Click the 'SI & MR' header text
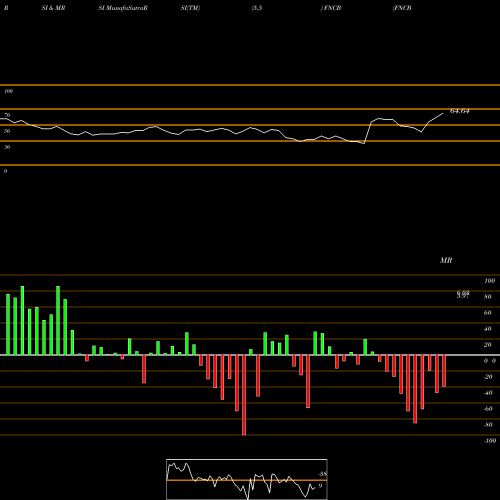The height and width of the screenshot is (500, 500). [53, 8]
